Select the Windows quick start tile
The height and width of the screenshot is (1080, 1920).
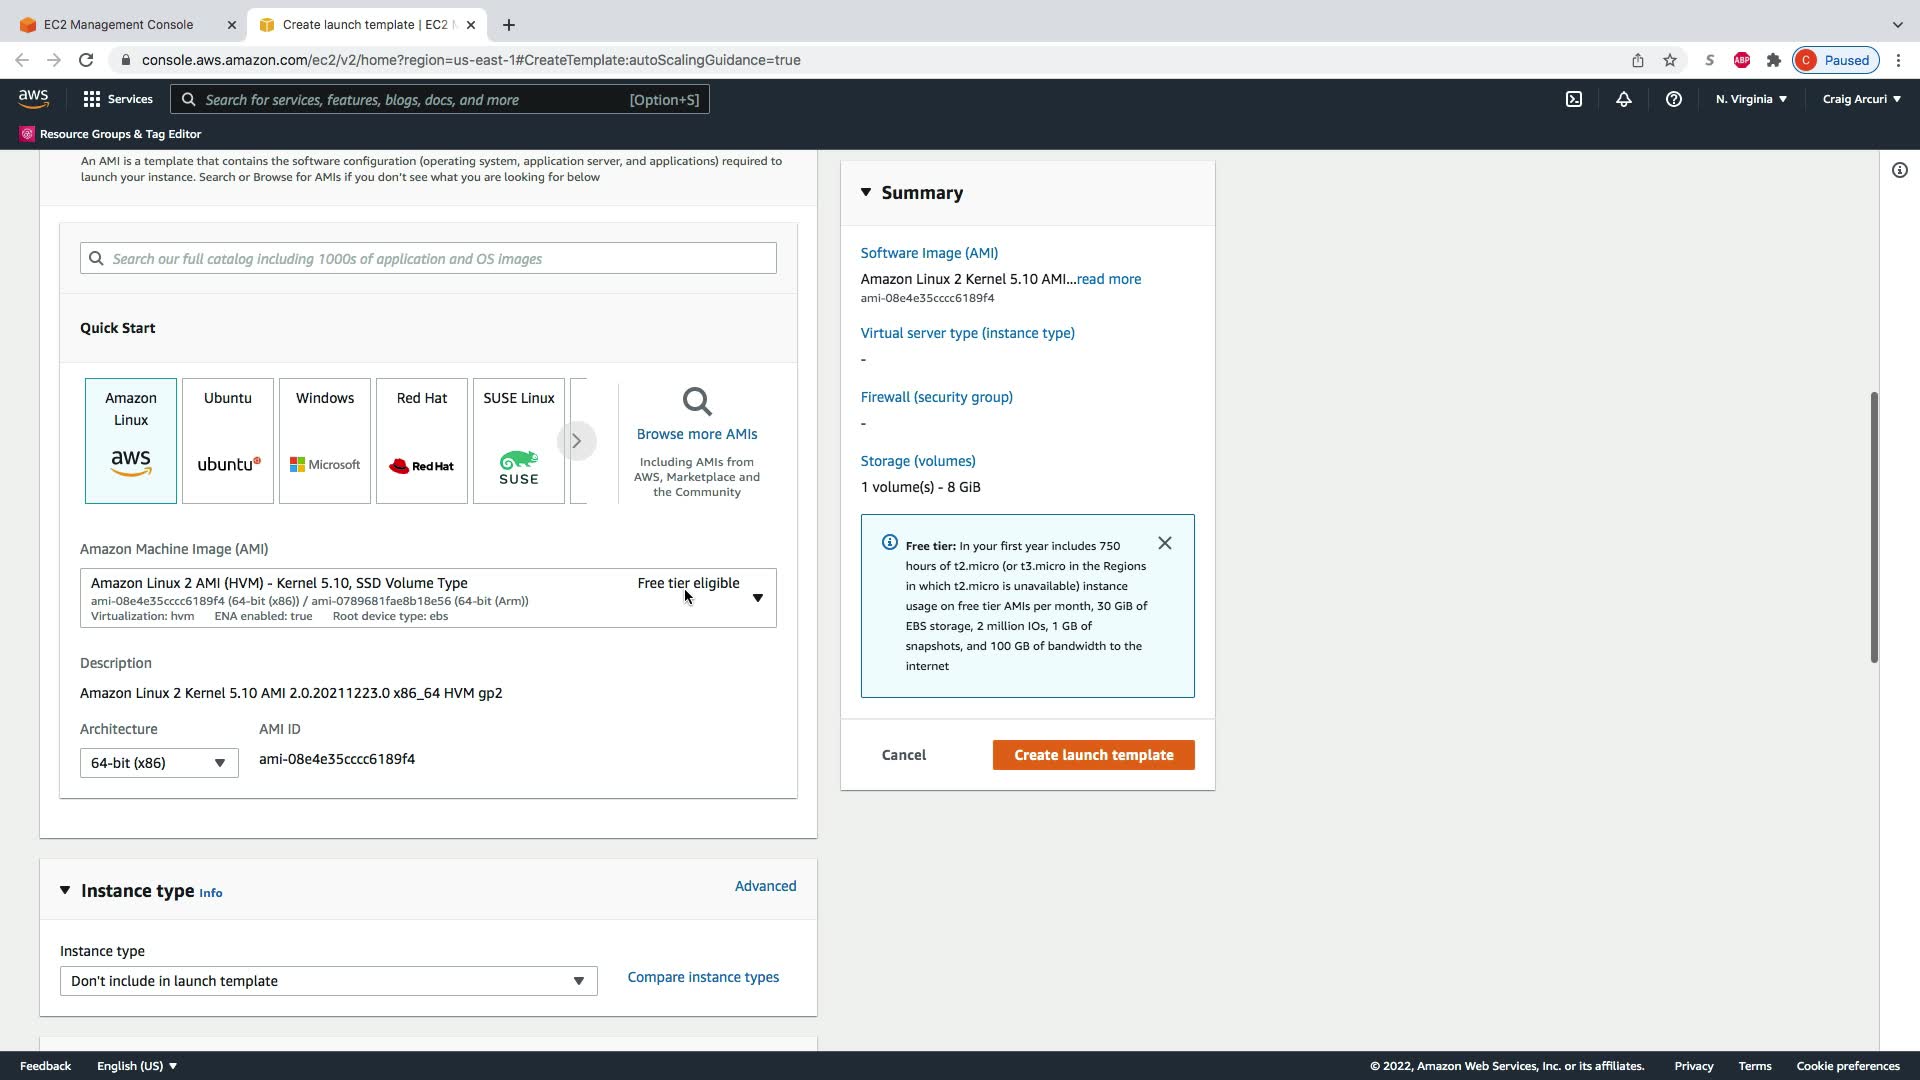[x=325, y=440]
